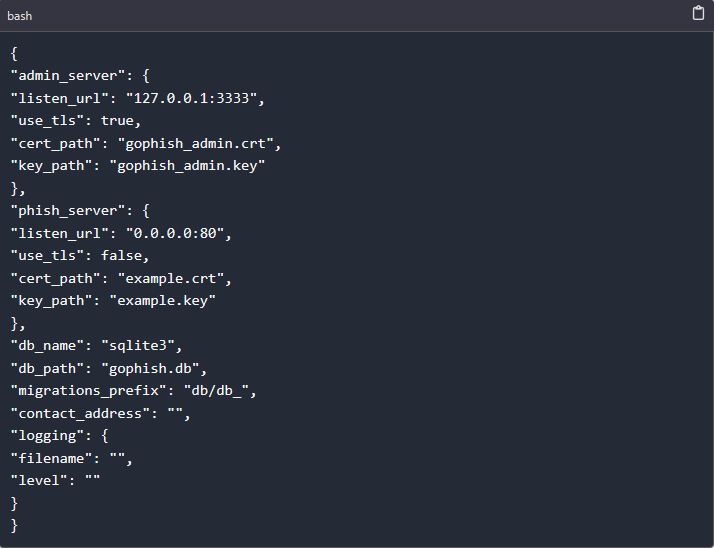This screenshot has width=715, height=549.
Task: Click the phish_server key line
Action: click(x=80, y=211)
